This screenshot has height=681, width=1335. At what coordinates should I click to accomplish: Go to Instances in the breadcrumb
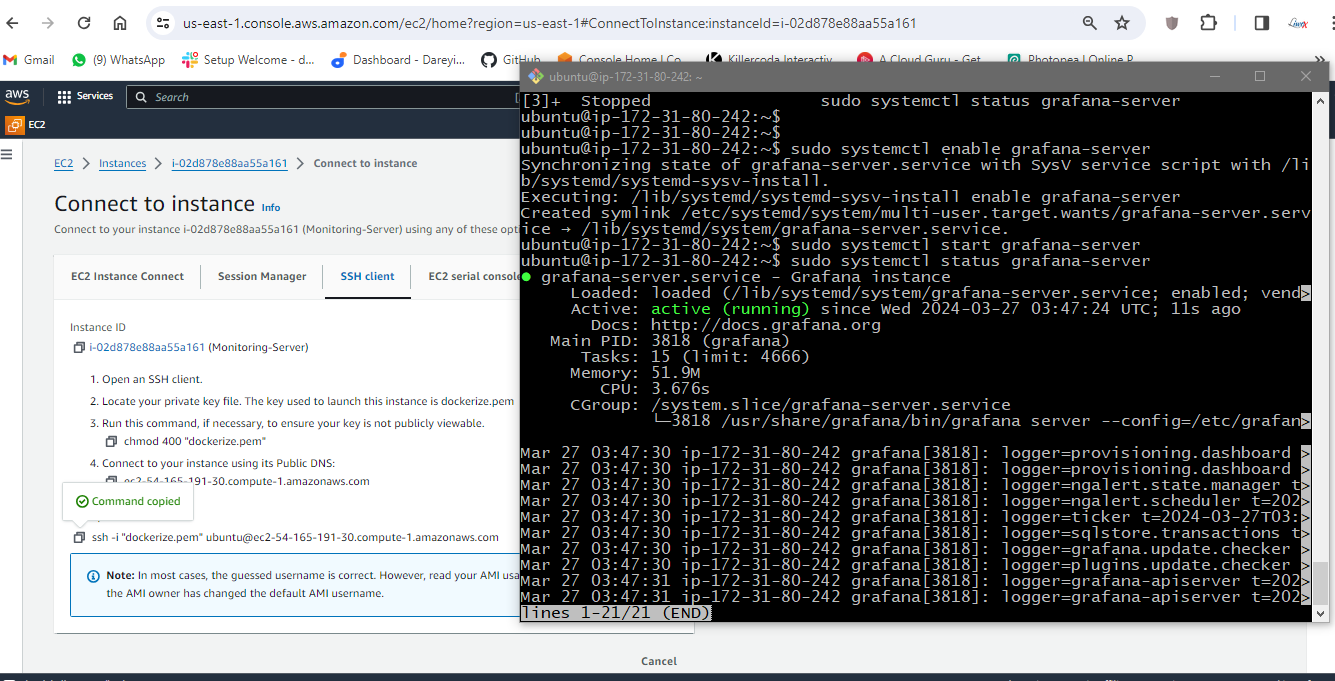[x=123, y=163]
